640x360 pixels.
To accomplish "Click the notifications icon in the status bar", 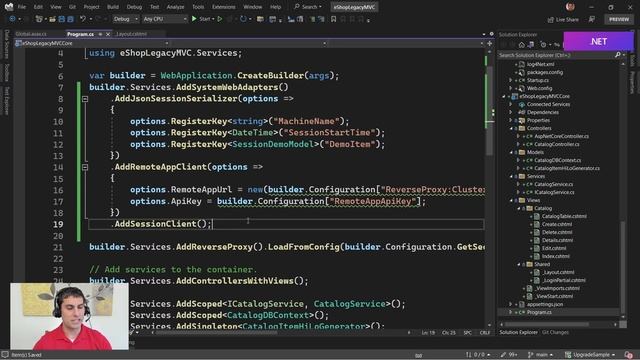I will click(629, 355).
